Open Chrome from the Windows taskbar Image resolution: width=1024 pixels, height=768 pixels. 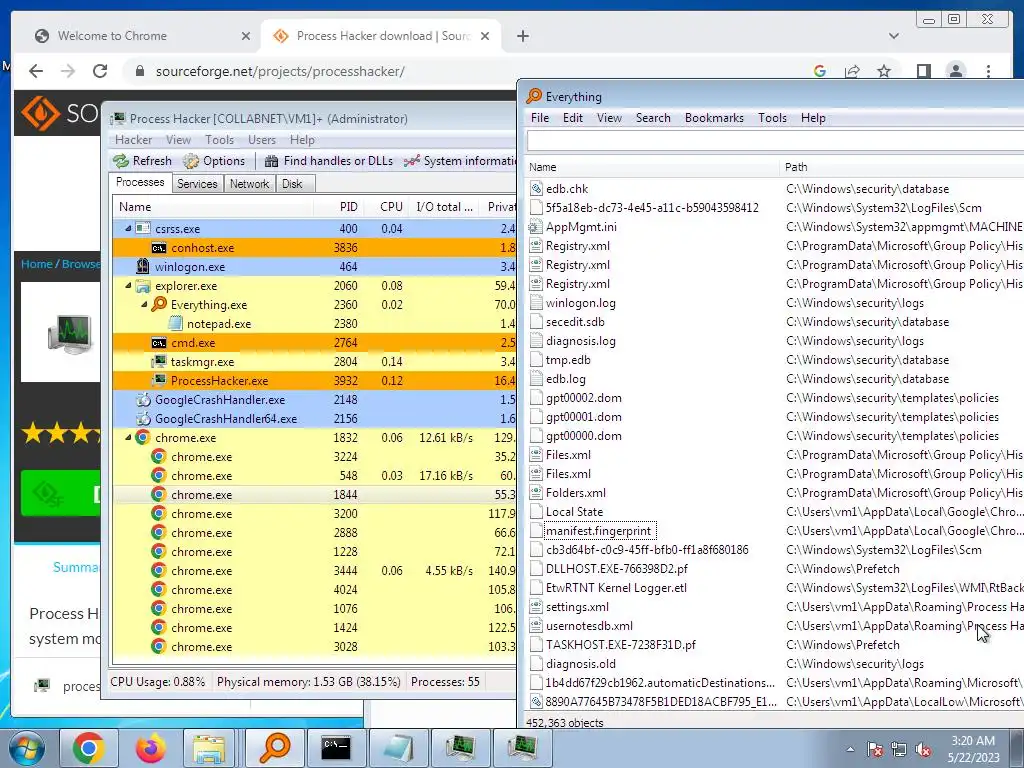pyautogui.click(x=88, y=748)
